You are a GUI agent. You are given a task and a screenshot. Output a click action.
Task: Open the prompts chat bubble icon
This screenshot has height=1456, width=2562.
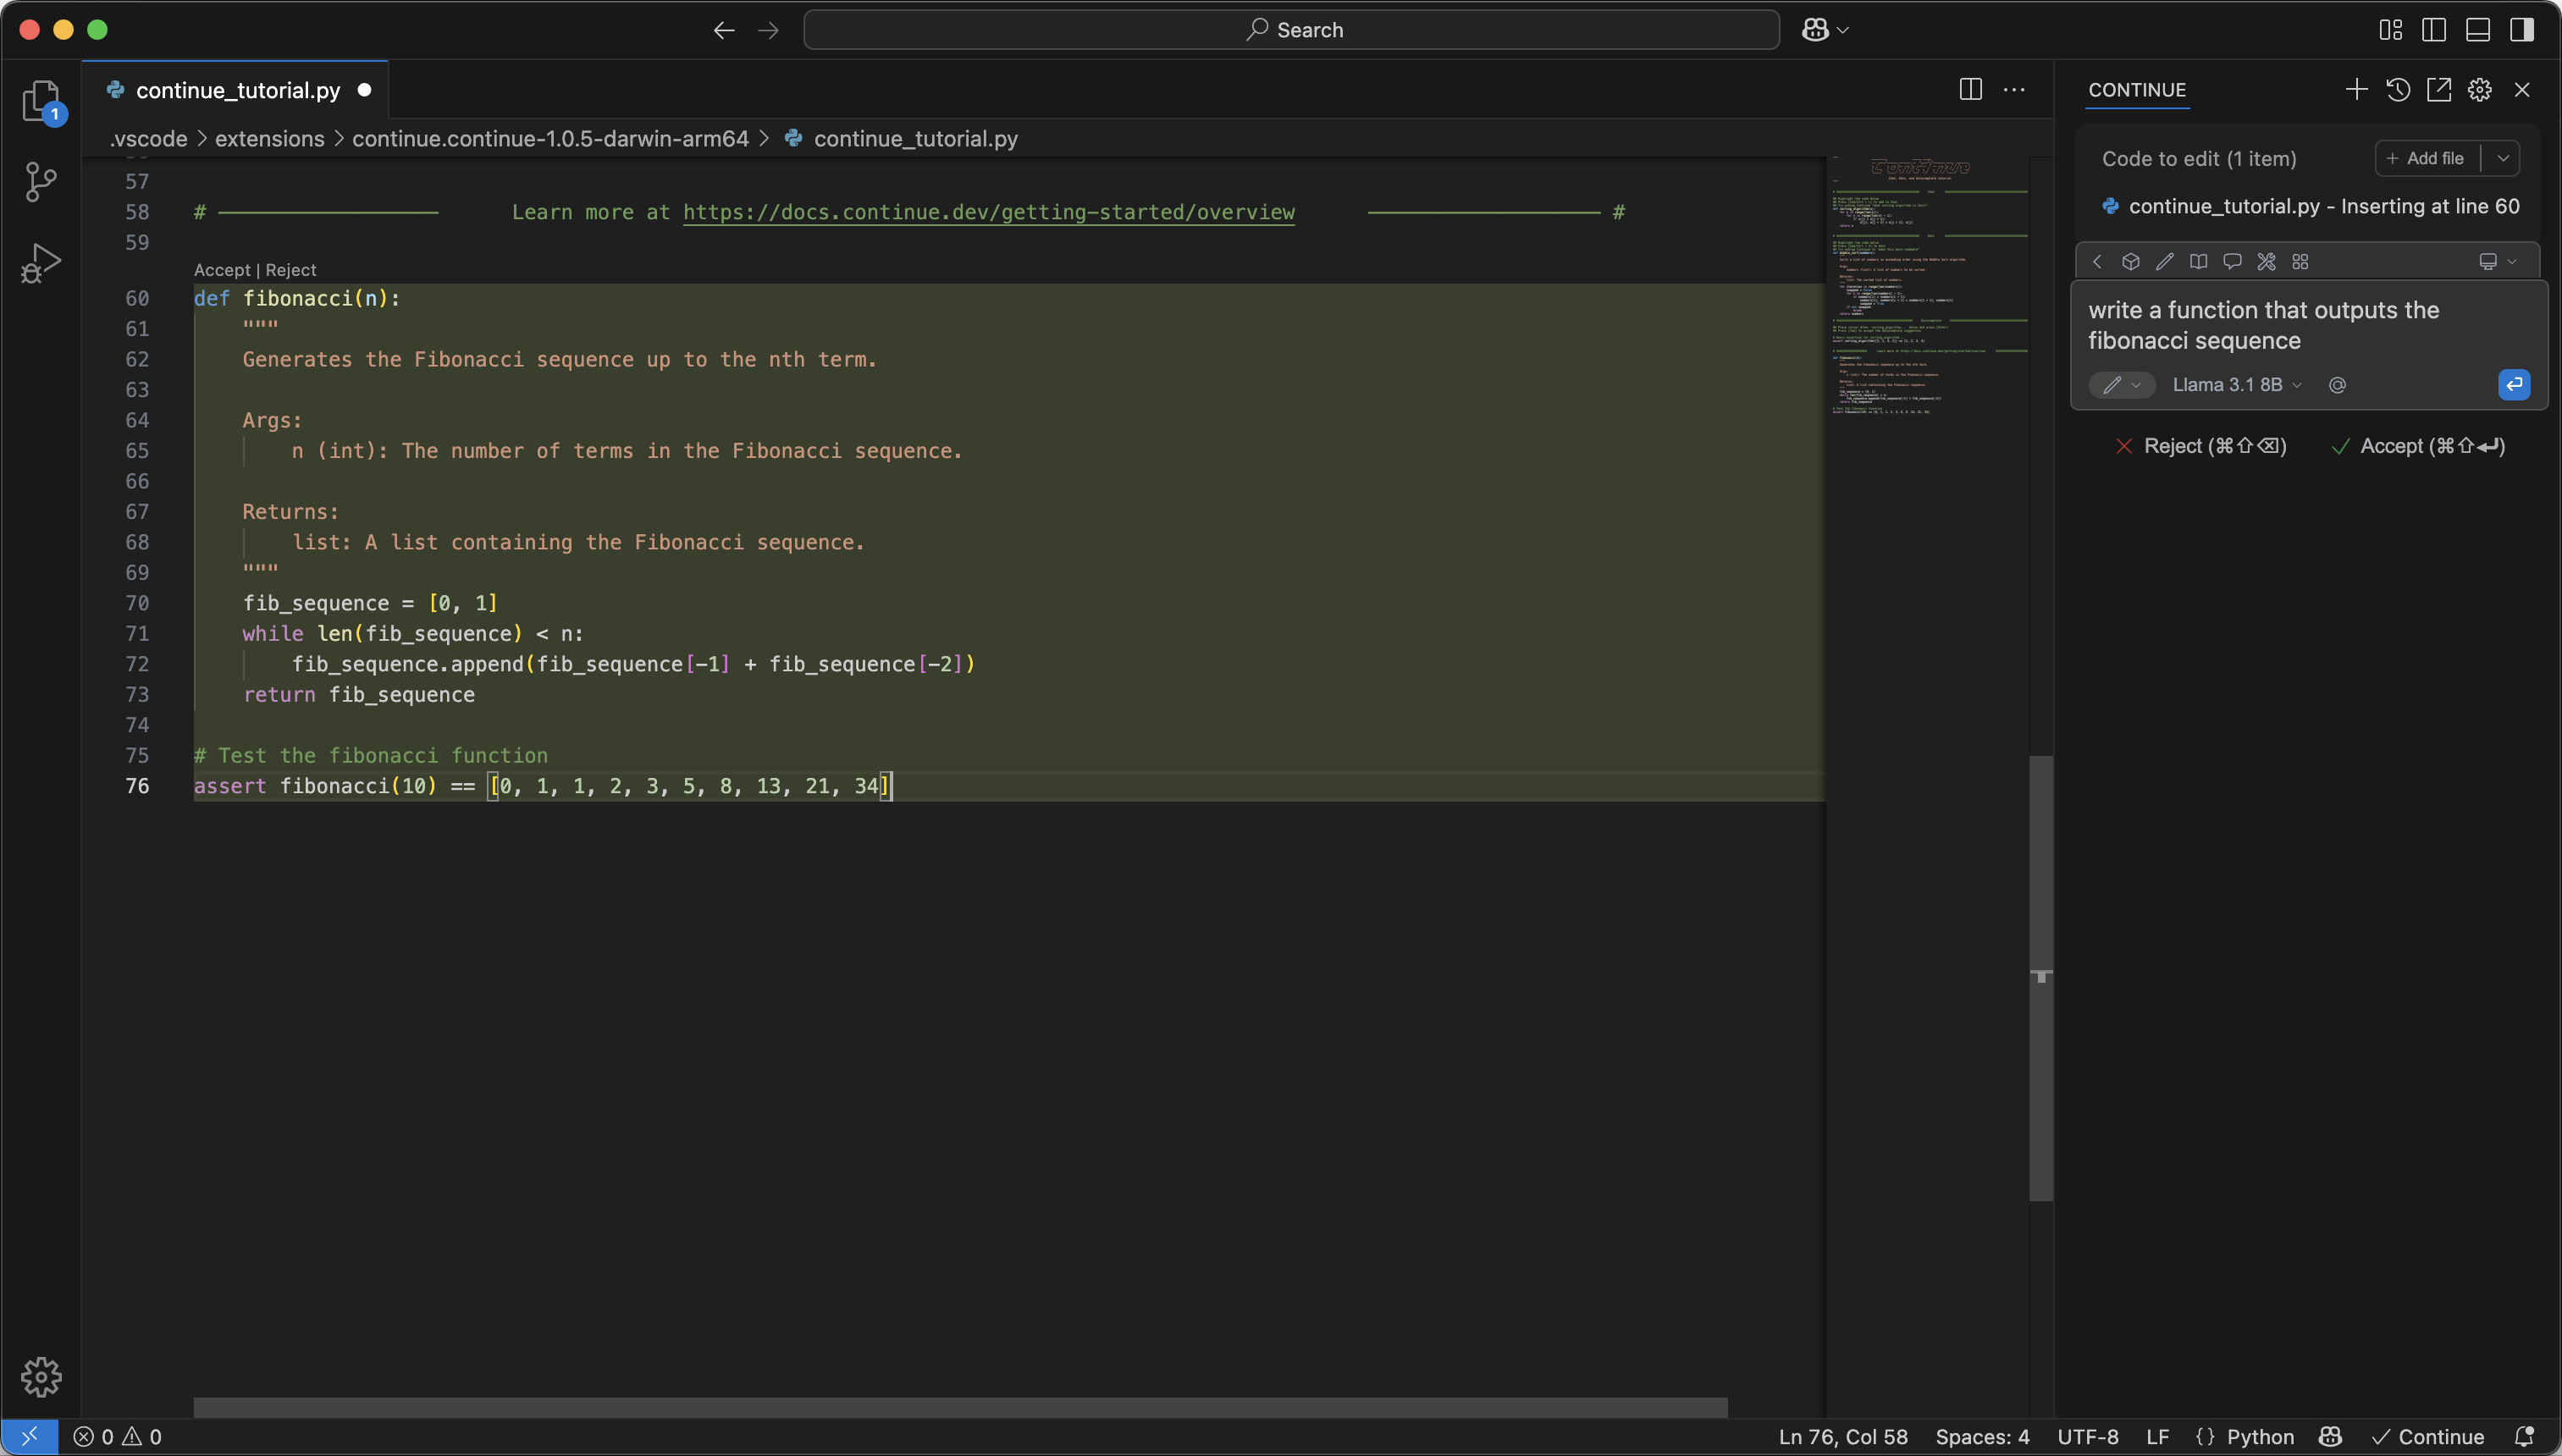click(2232, 261)
